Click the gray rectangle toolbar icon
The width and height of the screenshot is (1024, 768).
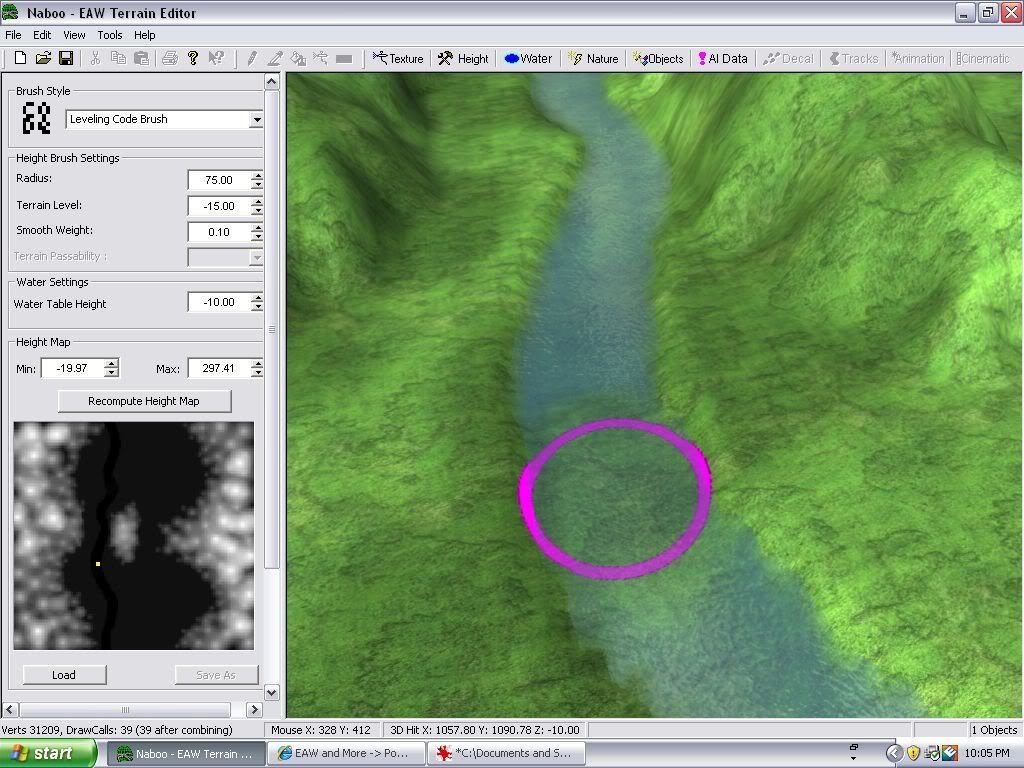tap(344, 59)
